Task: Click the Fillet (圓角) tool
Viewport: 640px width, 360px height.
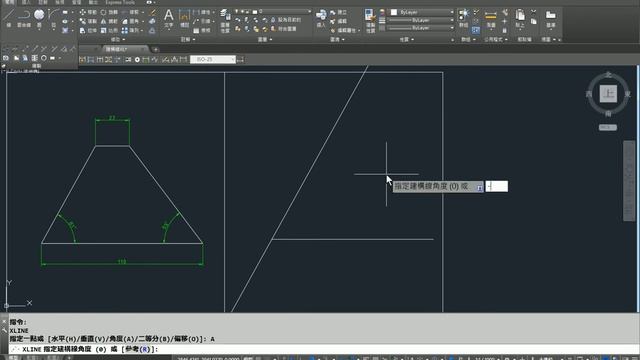Action: tap(130, 21)
